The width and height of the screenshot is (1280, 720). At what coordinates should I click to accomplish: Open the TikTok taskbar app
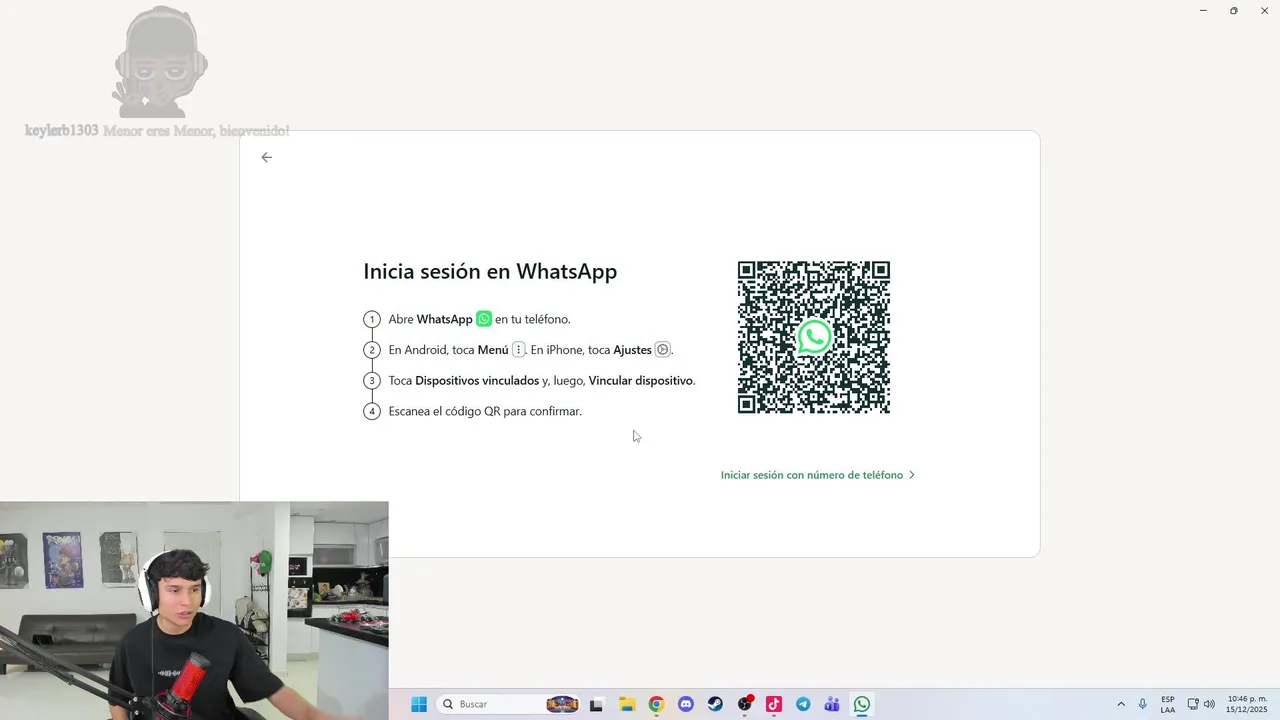click(774, 704)
